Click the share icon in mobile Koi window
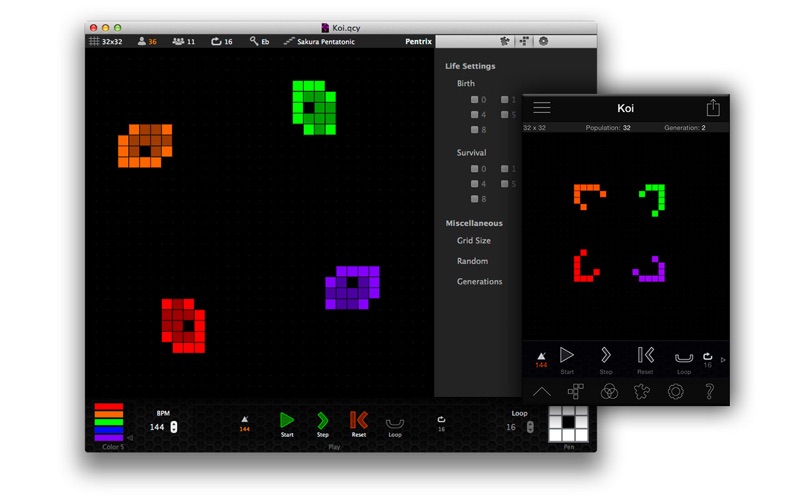The image size is (800, 500). 713,107
